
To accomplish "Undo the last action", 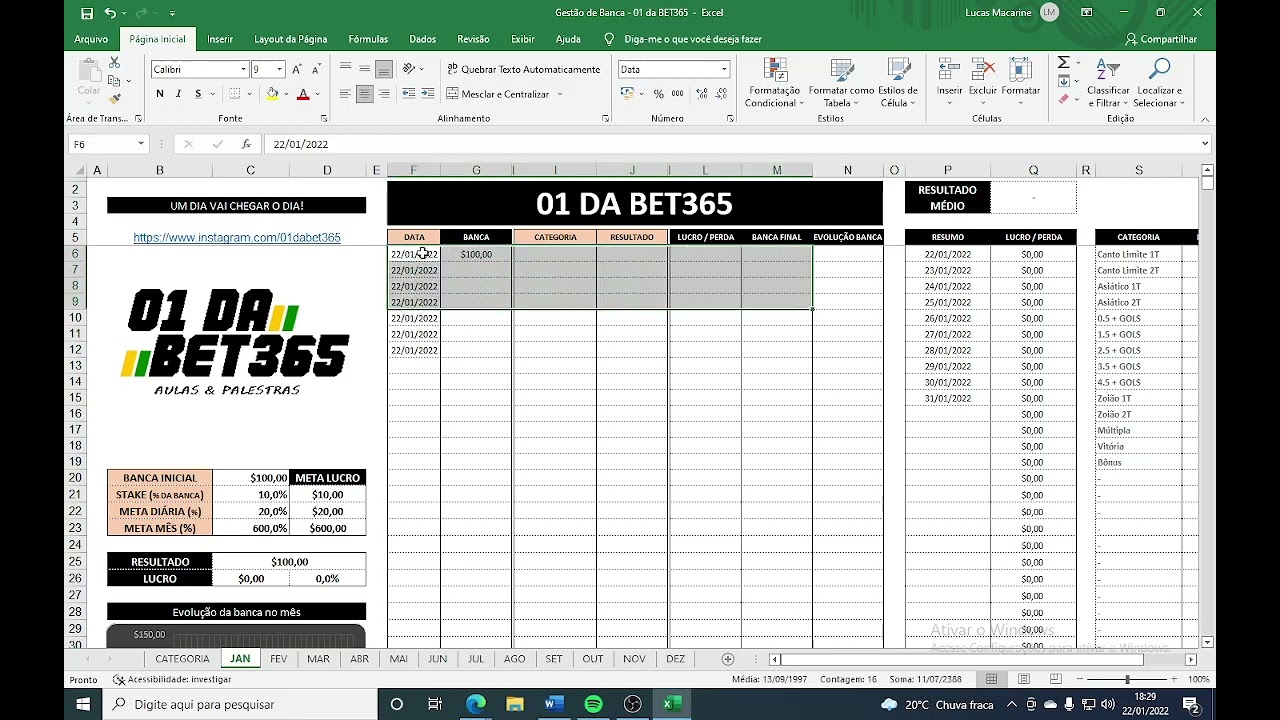I will pyautogui.click(x=110, y=13).
